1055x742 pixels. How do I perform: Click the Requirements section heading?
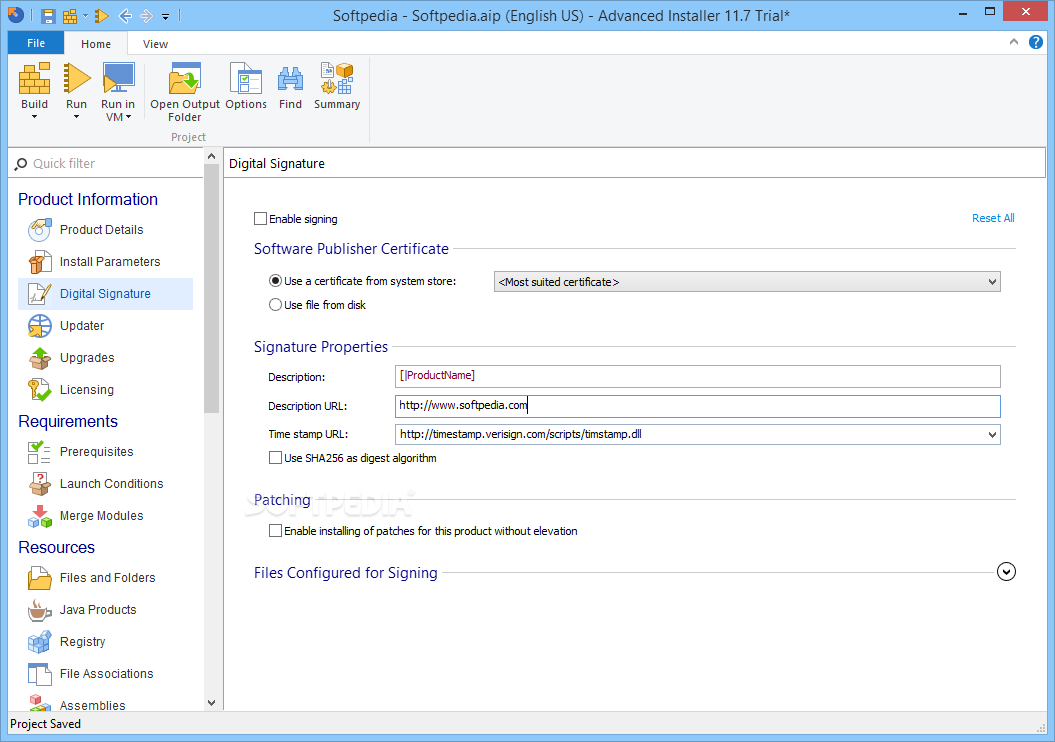pos(68,421)
